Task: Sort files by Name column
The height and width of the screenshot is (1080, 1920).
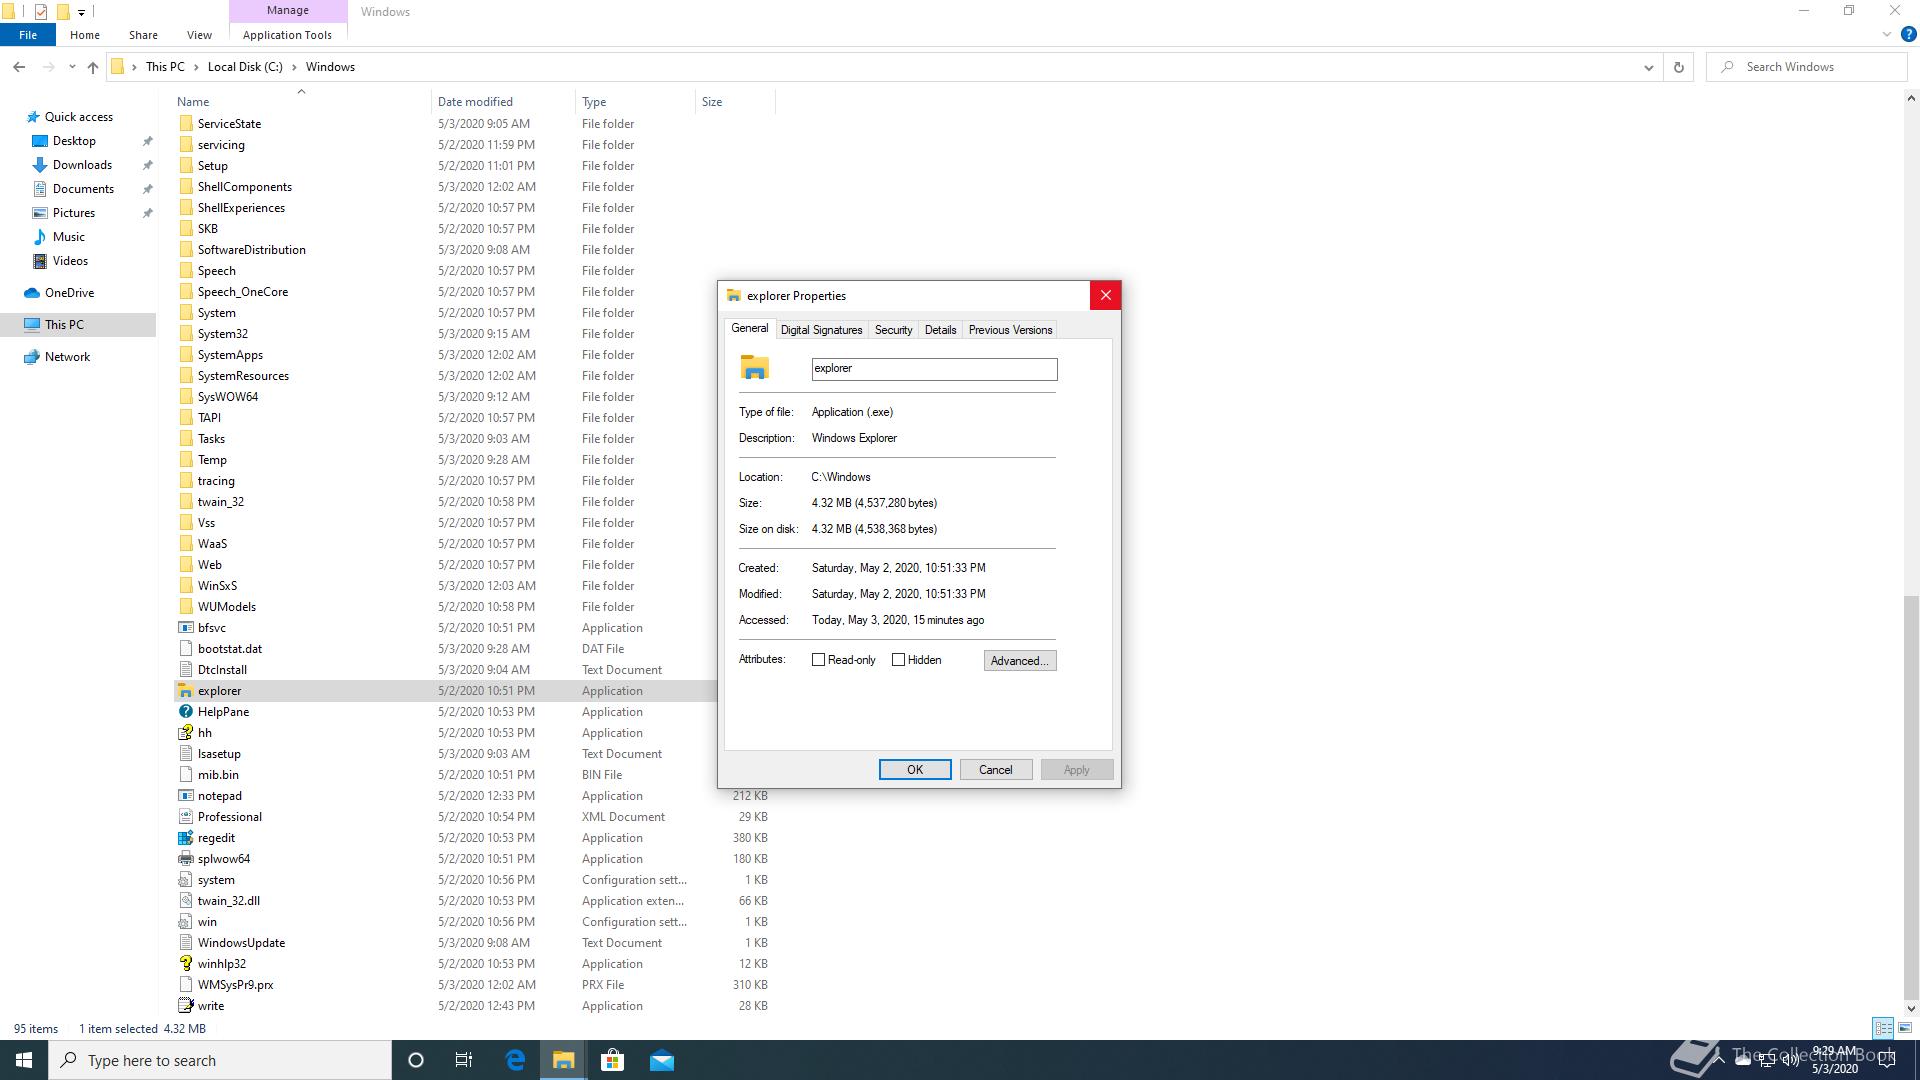Action: tap(300, 101)
